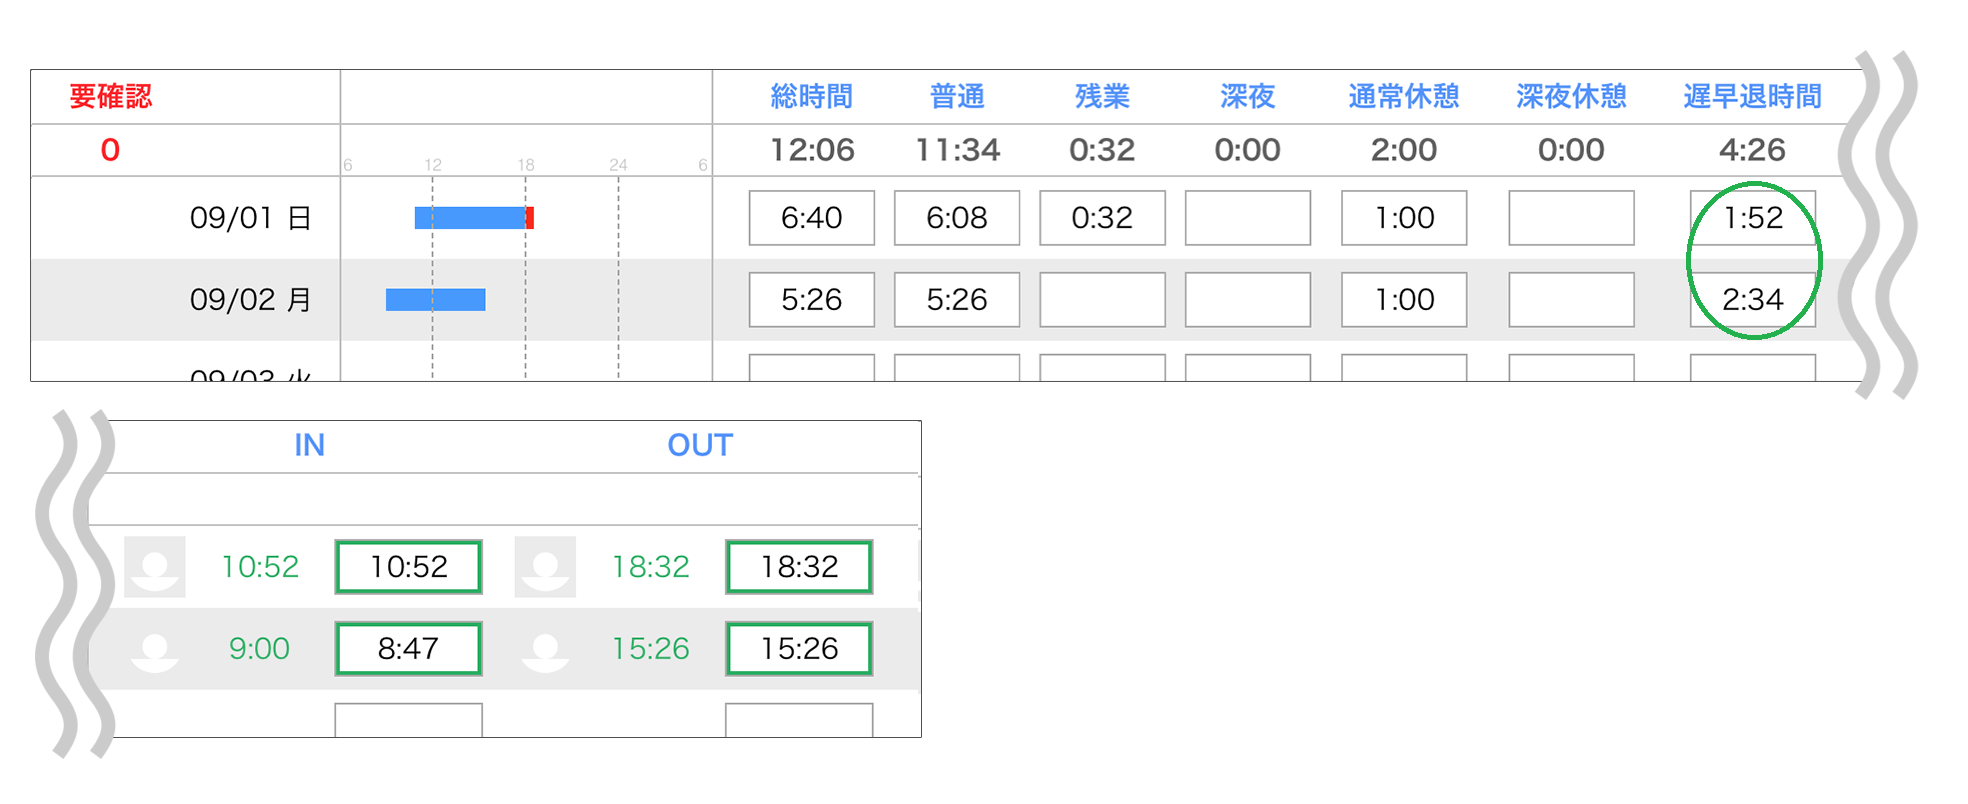Edit the 15:26 OUT time field
This screenshot has width=1968, height=804.
point(799,649)
